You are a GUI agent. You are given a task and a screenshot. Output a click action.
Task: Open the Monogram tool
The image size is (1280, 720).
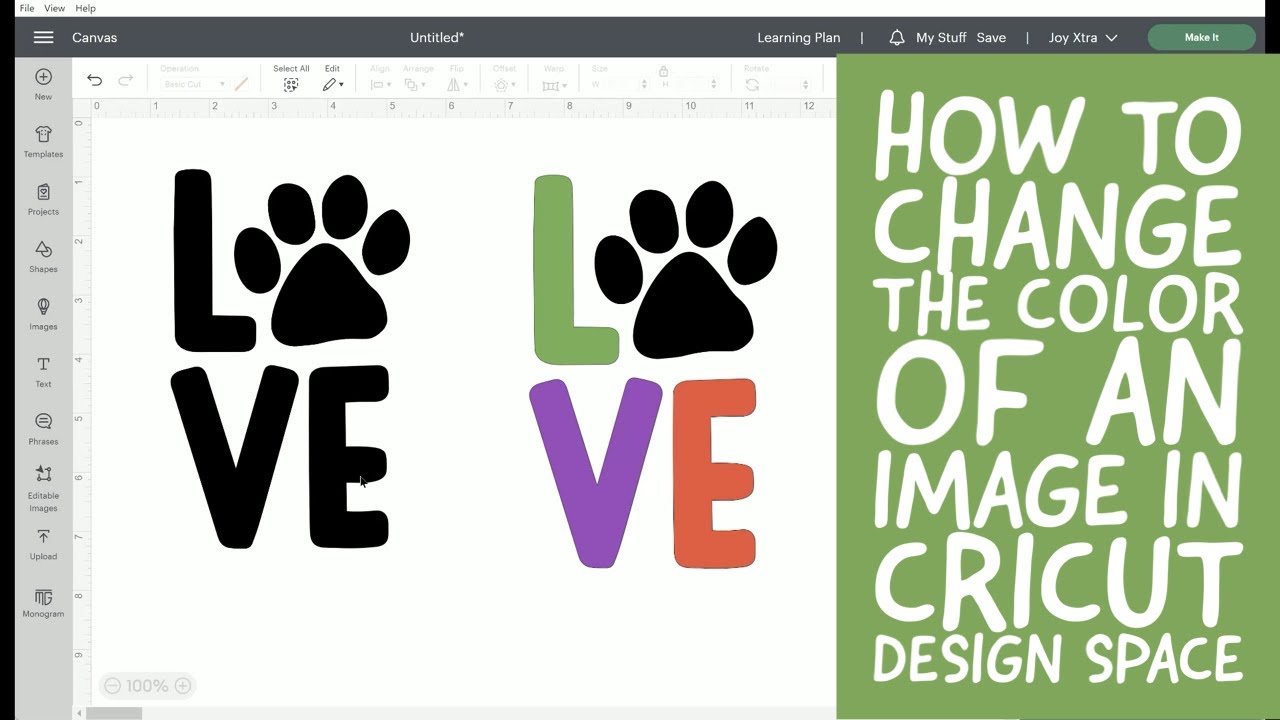(43, 603)
